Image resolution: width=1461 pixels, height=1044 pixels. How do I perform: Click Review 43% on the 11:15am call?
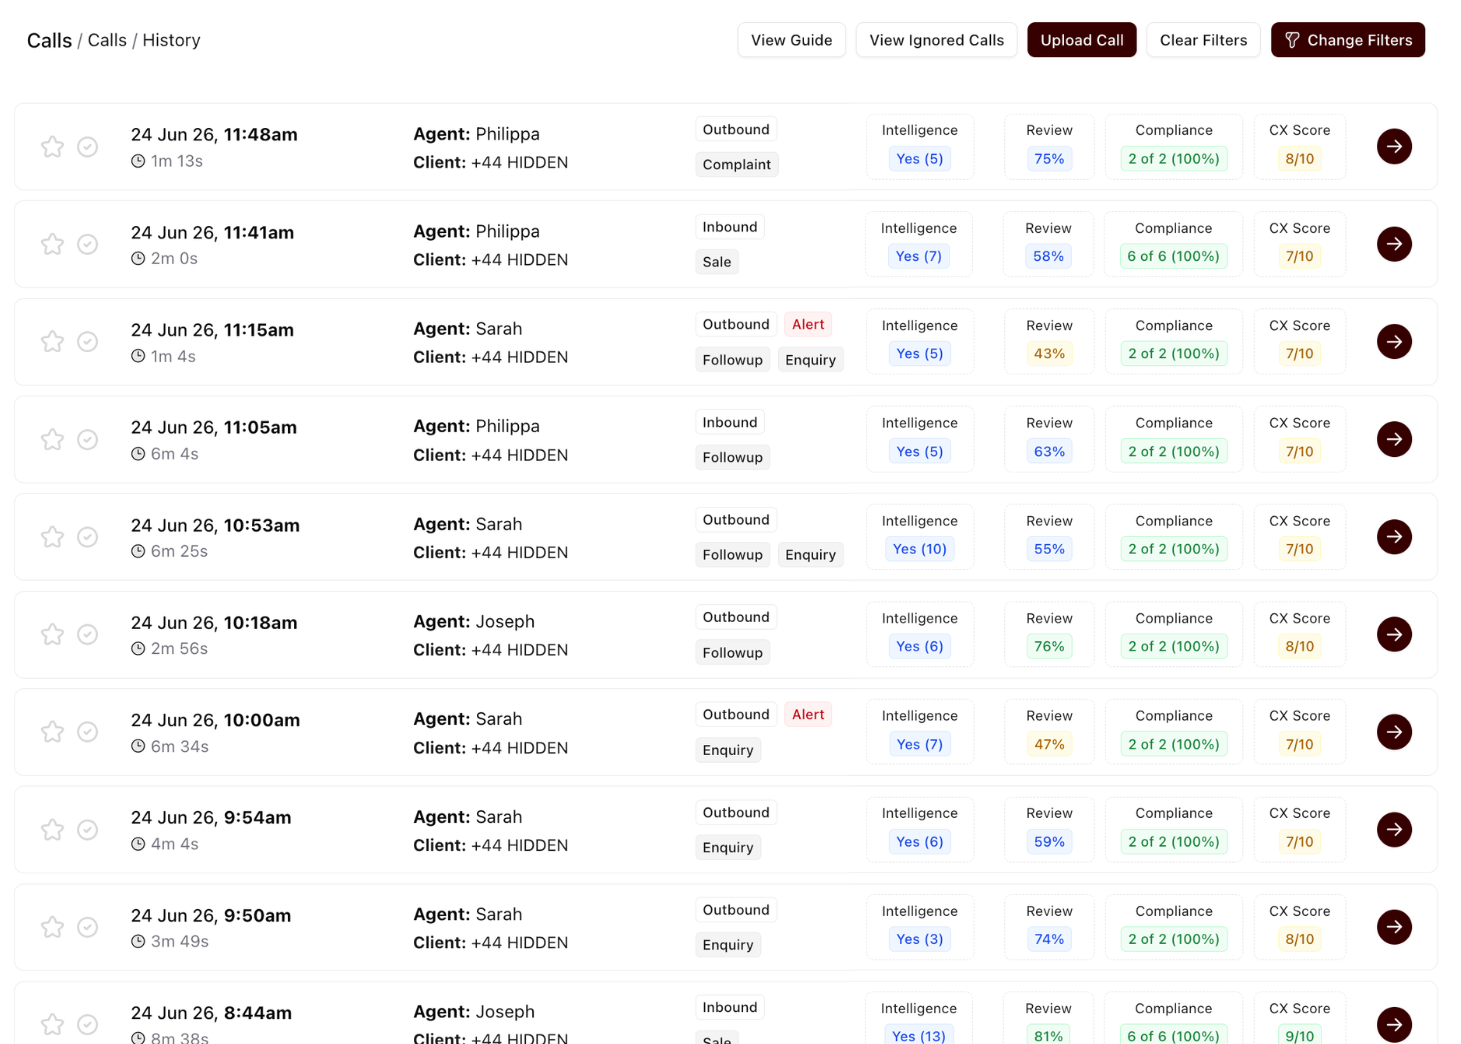tap(1049, 354)
